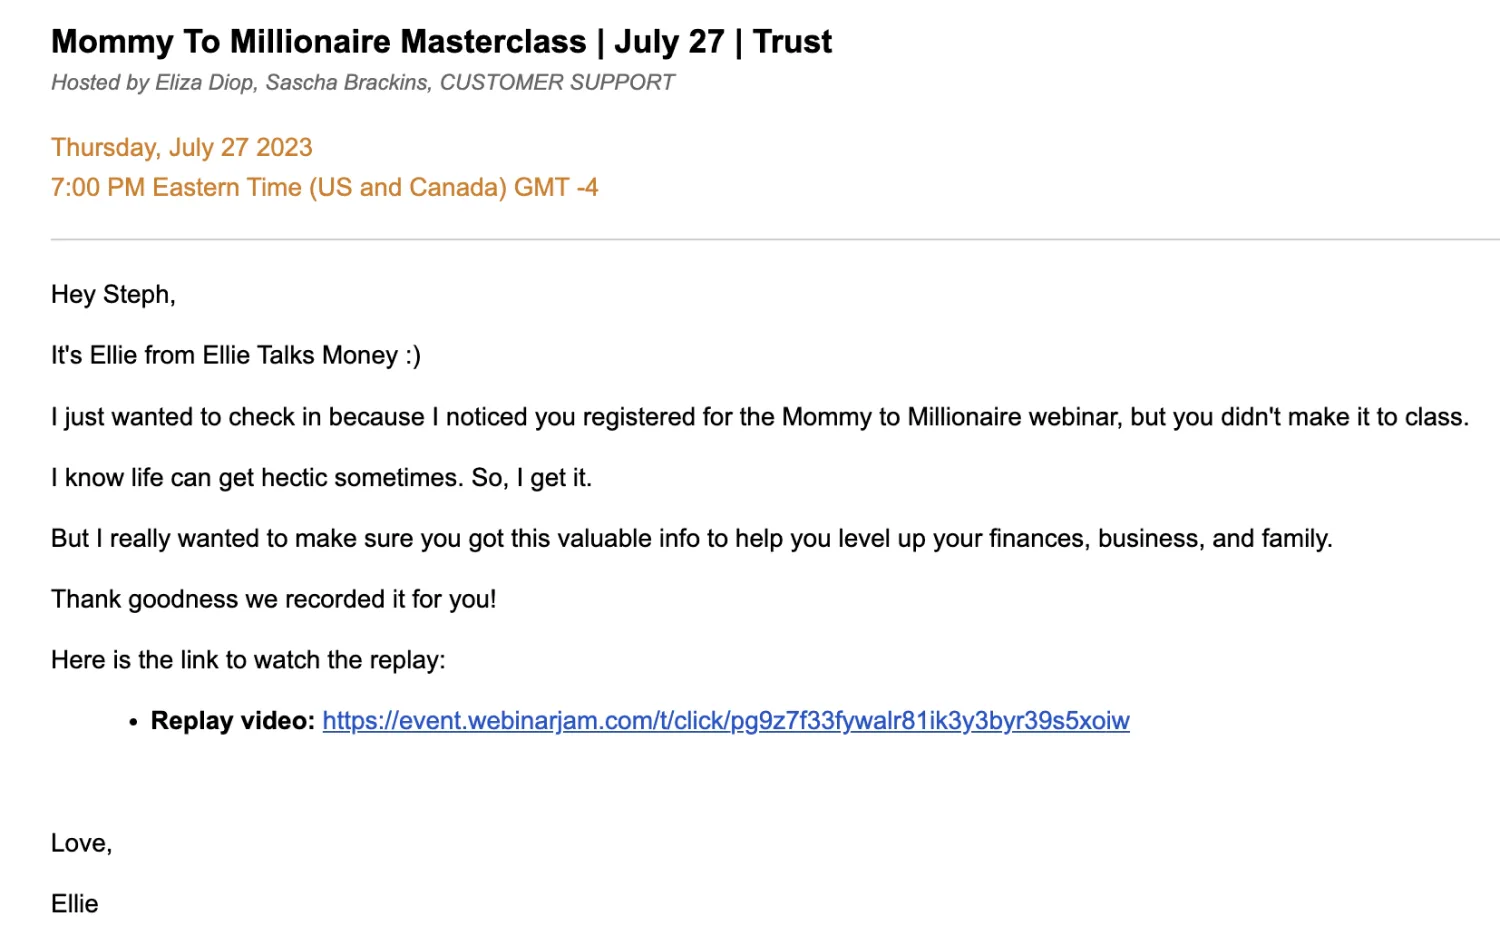This screenshot has width=1500, height=925.
Task: Open the webinarjam replay video link
Action: [x=725, y=721]
